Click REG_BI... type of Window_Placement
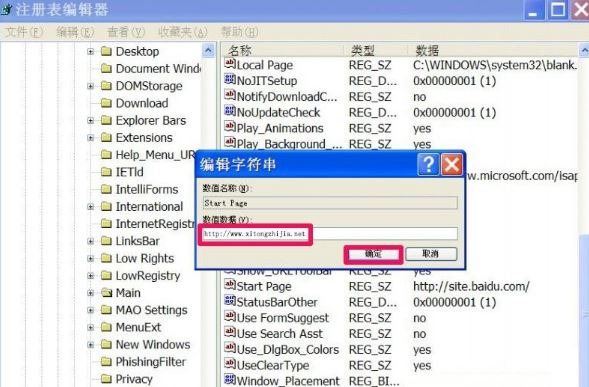Viewport: 589px width, 387px height. coord(374,381)
